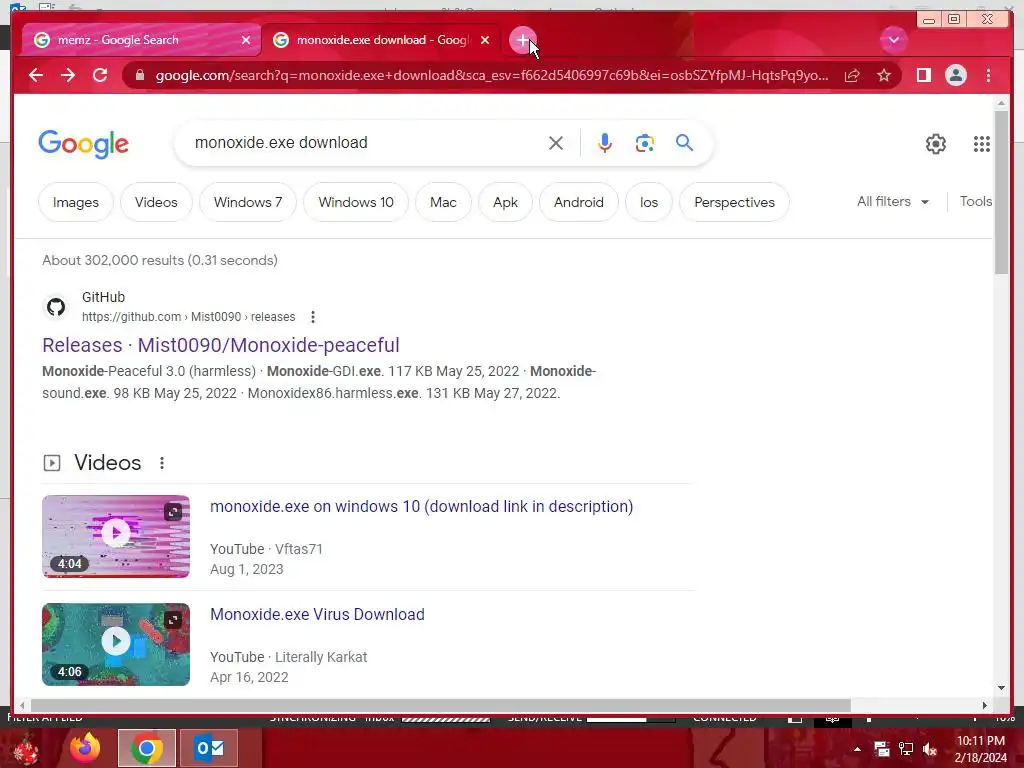Select the Ios filter chip
This screenshot has width=1024, height=768.
[649, 202]
